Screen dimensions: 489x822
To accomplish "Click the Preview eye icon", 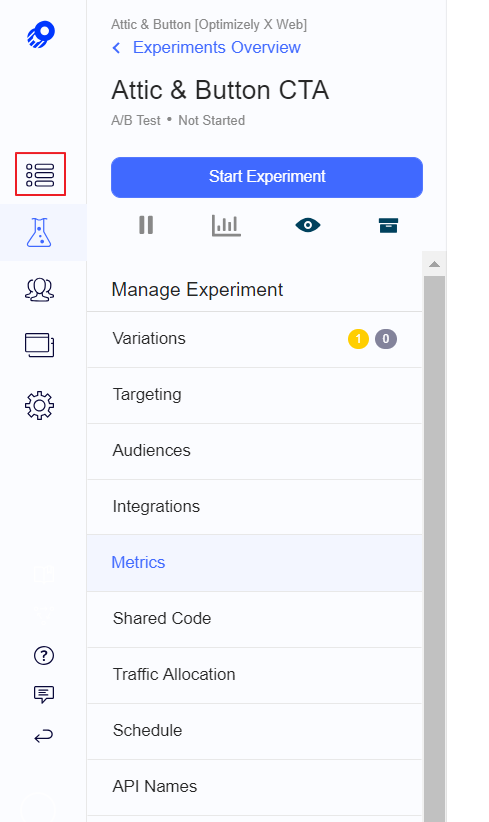I will click(308, 225).
